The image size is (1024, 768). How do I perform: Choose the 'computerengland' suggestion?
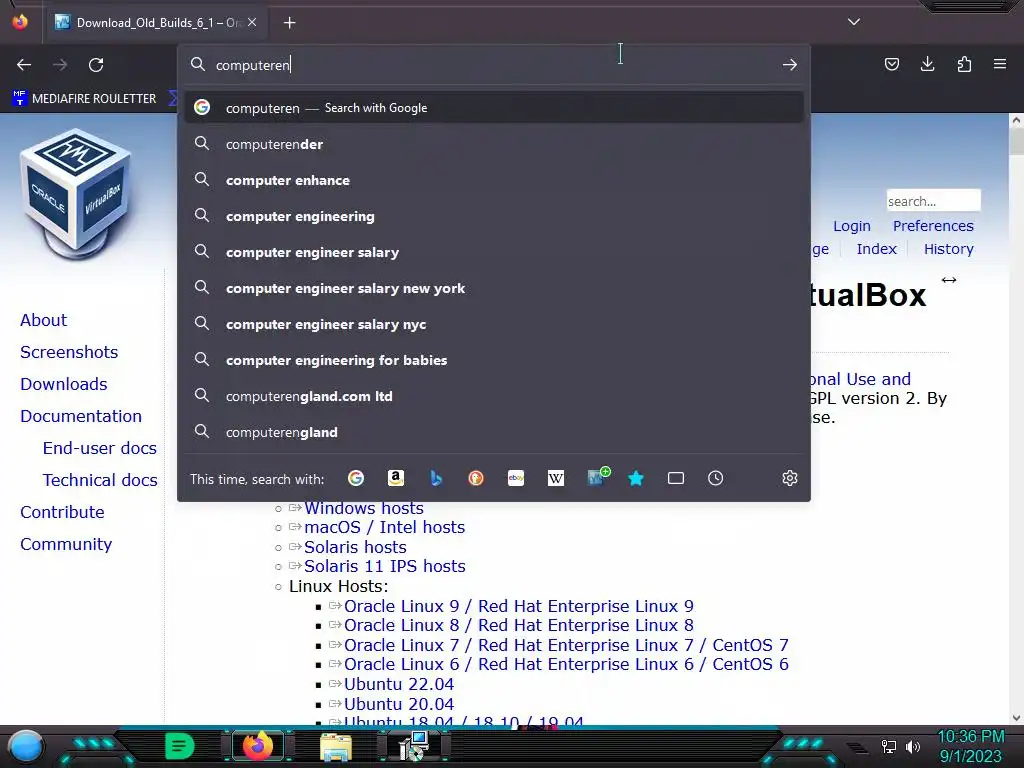(494, 432)
